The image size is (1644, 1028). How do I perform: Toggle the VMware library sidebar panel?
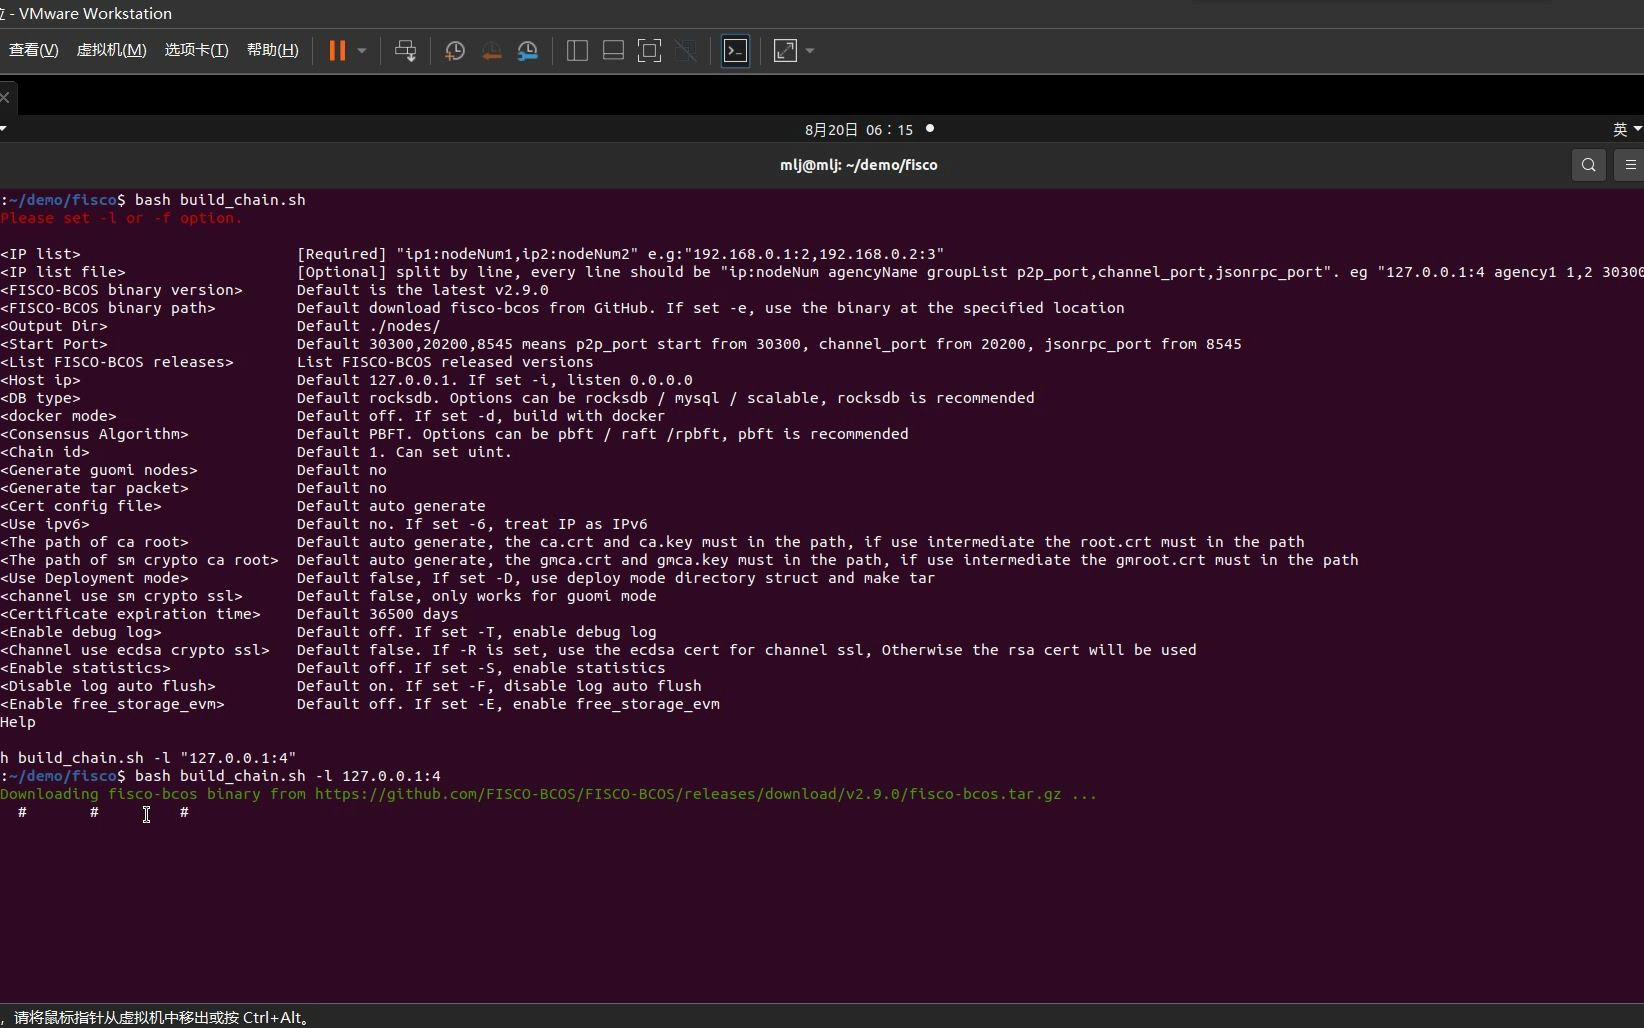pyautogui.click(x=577, y=51)
